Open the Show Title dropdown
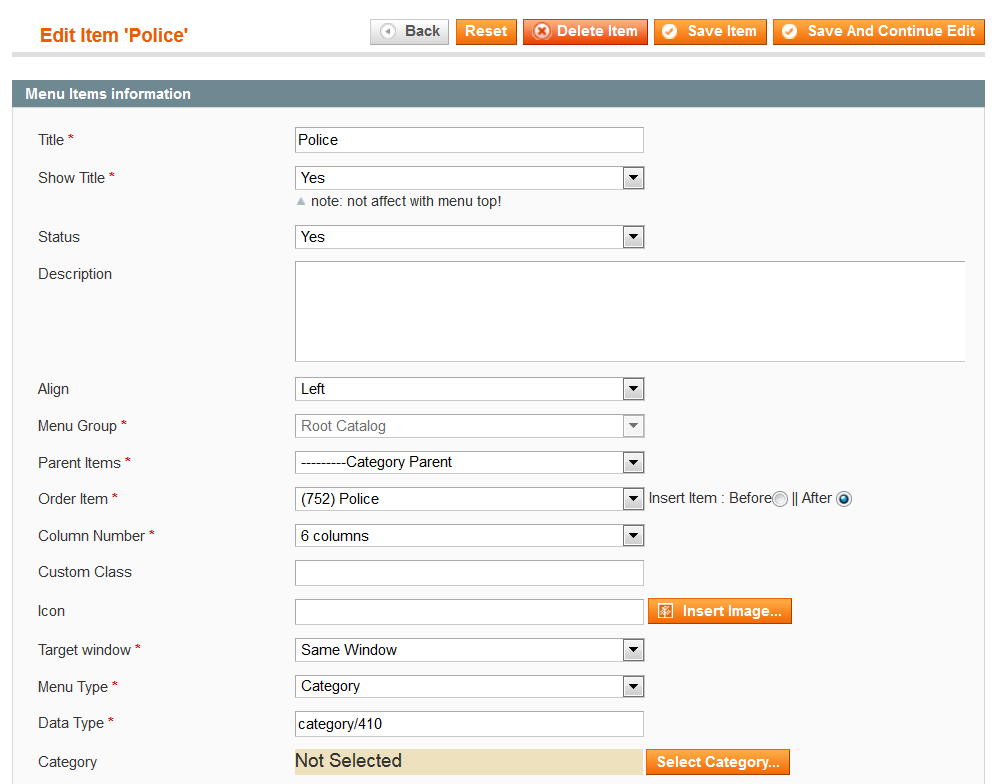The image size is (998, 784). [469, 178]
